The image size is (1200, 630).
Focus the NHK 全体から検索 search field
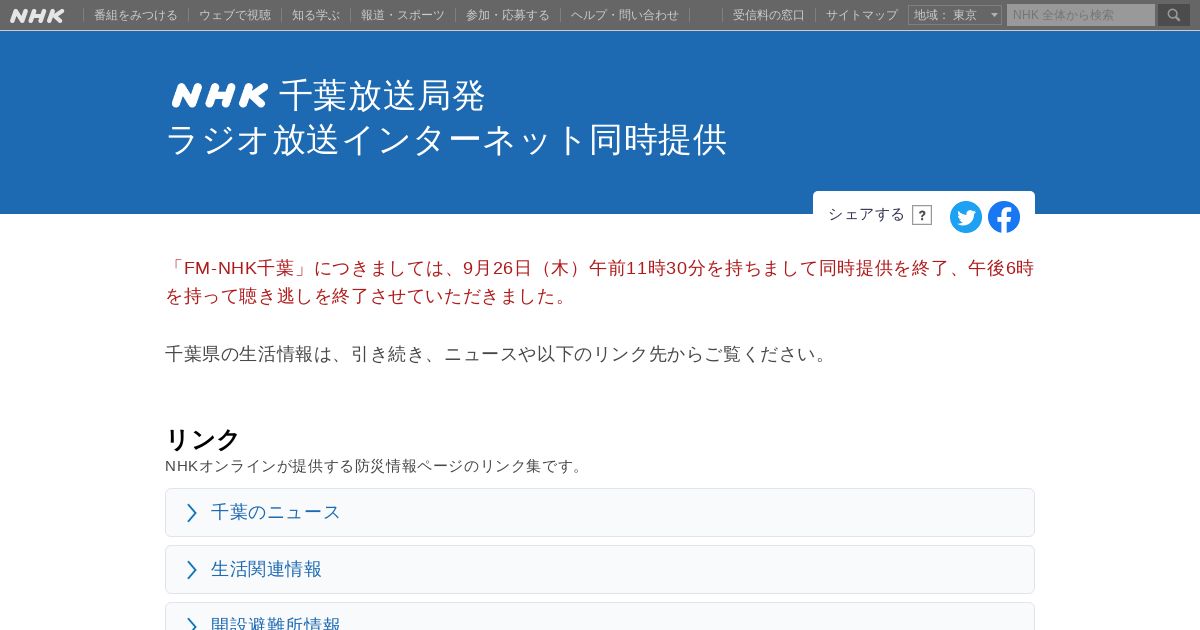(1081, 15)
